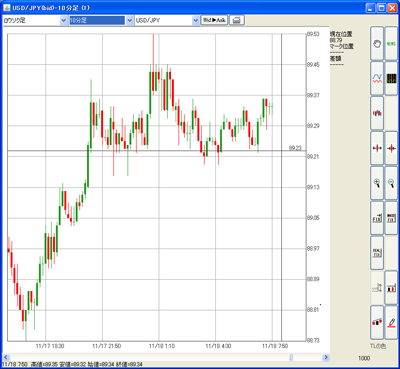The height and width of the screenshot is (369, 400).
Task: Click the 89.23 horizontal line label
Action: [x=295, y=148]
